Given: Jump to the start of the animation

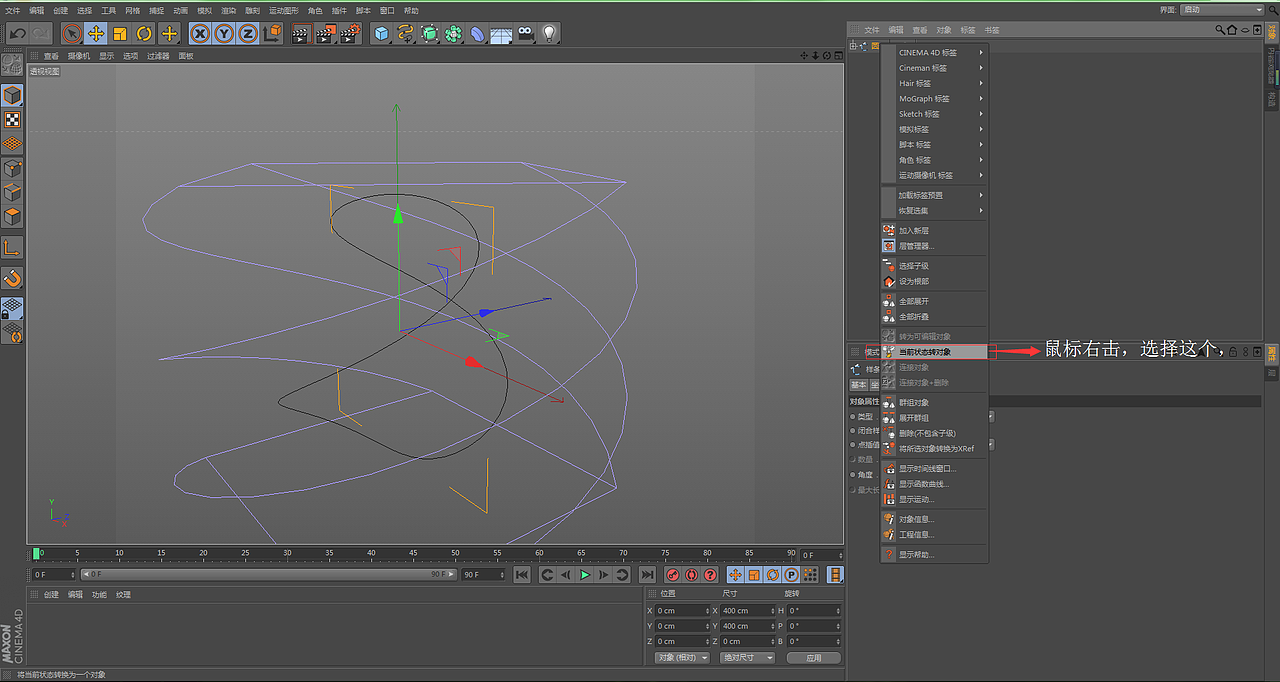Looking at the screenshot, I should 522,575.
